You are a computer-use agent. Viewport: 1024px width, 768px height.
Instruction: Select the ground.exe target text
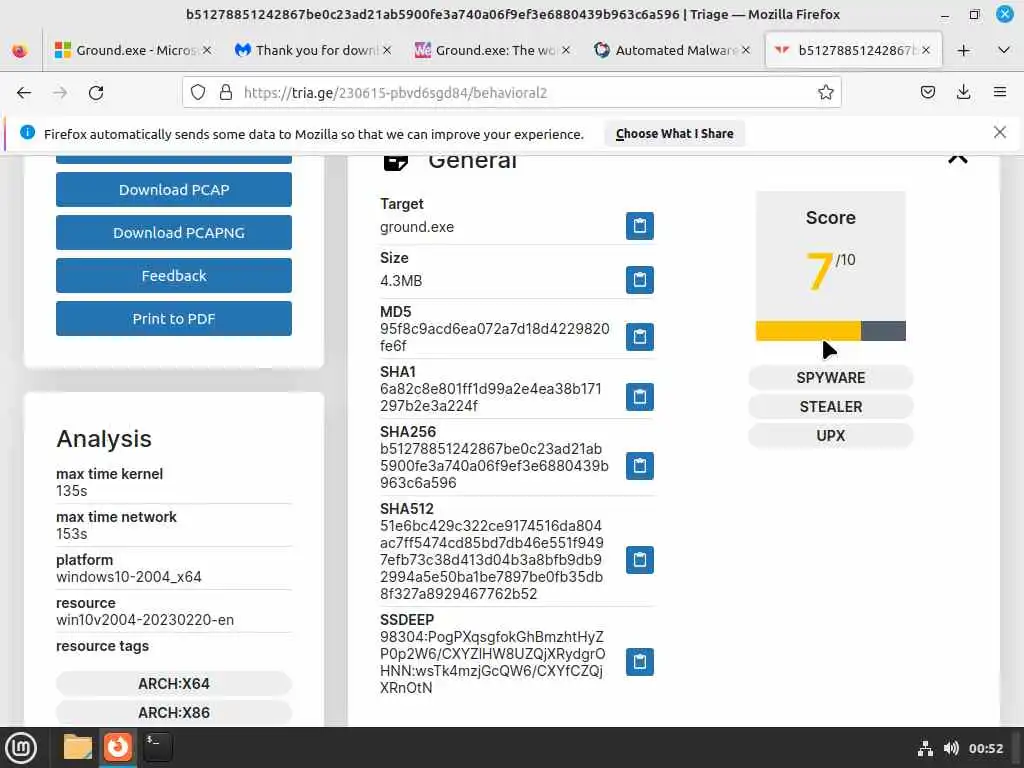[x=417, y=227]
